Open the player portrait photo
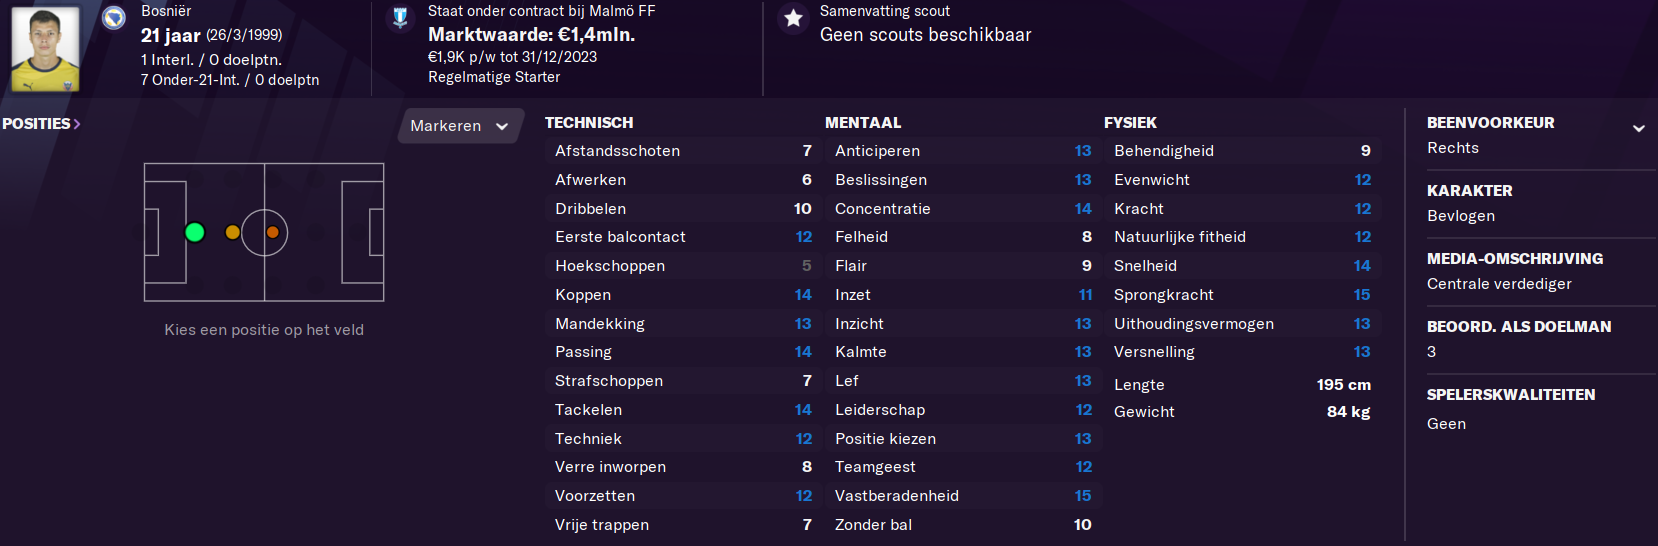The image size is (1658, 546). click(45, 49)
